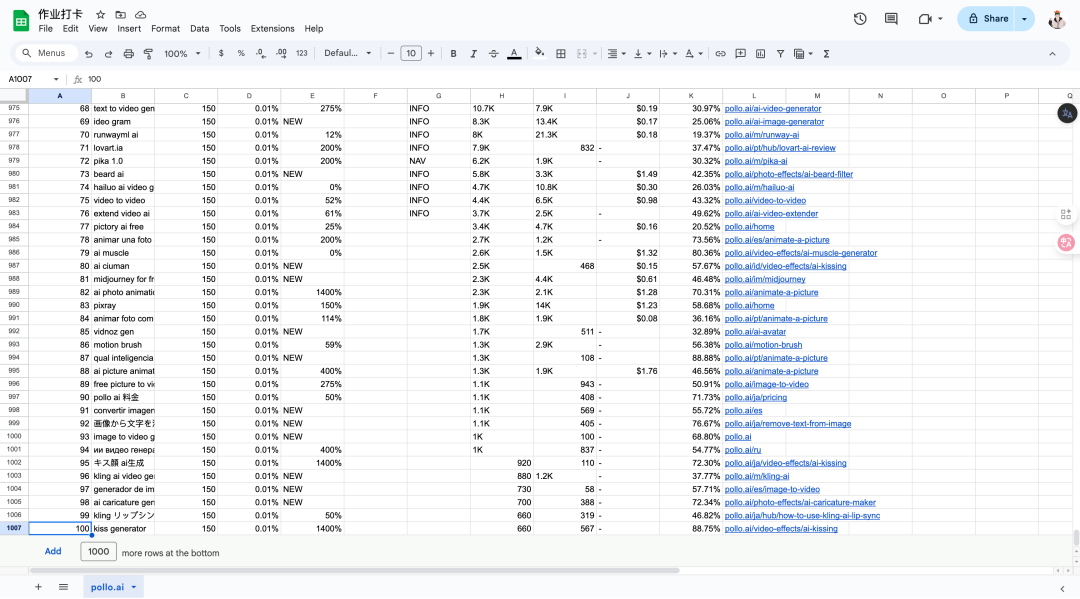
Task: Toggle strikethrough formatting
Action: pos(493,54)
